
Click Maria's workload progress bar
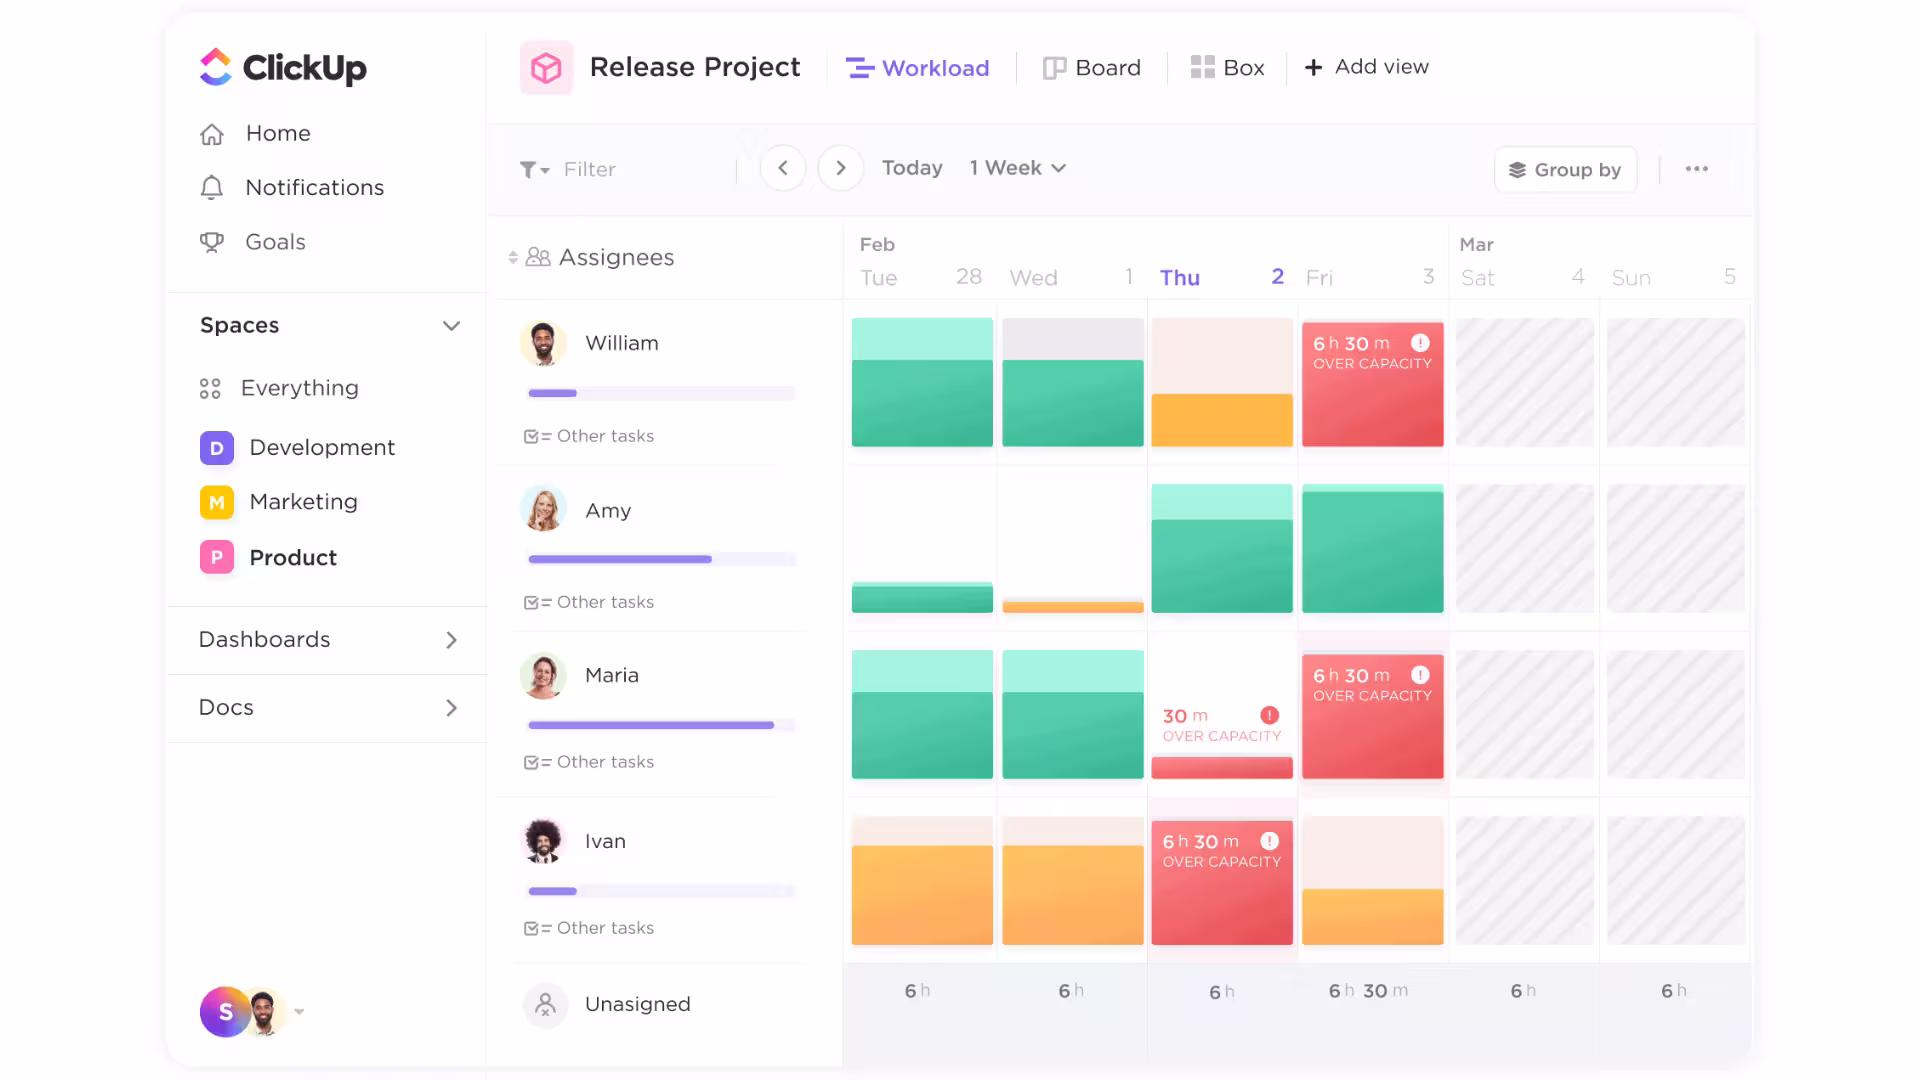[661, 725]
